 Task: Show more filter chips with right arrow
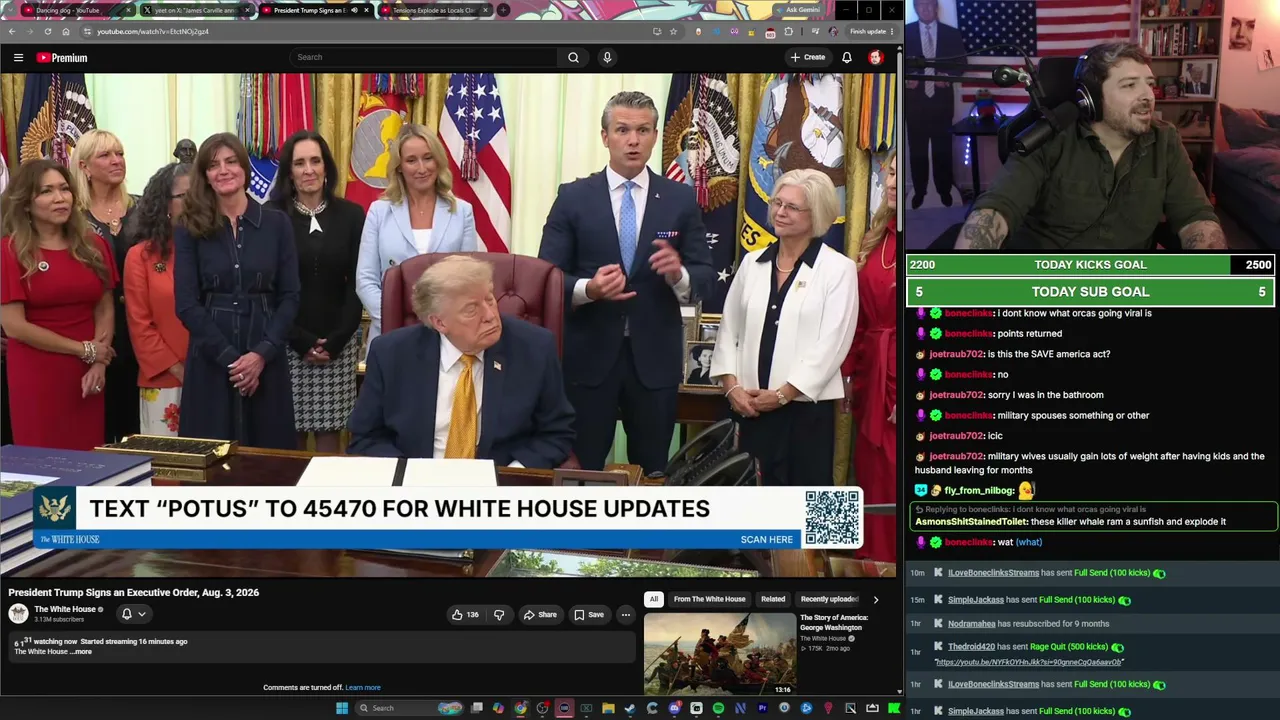pos(876,599)
